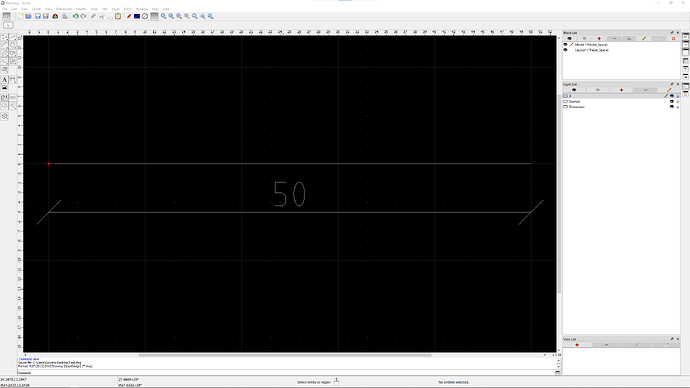
Task: Show all blocks eye button
Action: [569, 39]
